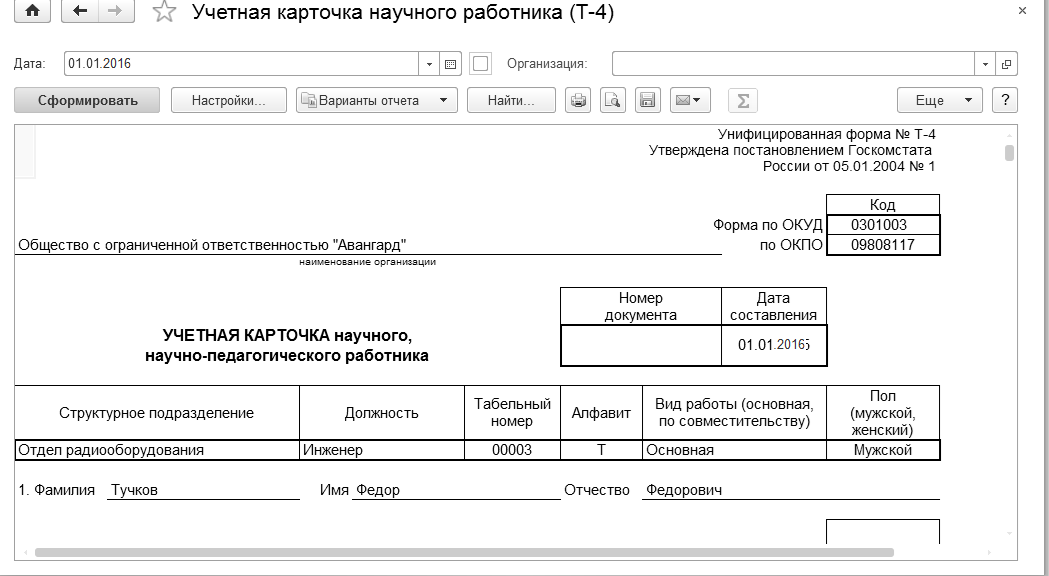Print the report

(x=578, y=100)
